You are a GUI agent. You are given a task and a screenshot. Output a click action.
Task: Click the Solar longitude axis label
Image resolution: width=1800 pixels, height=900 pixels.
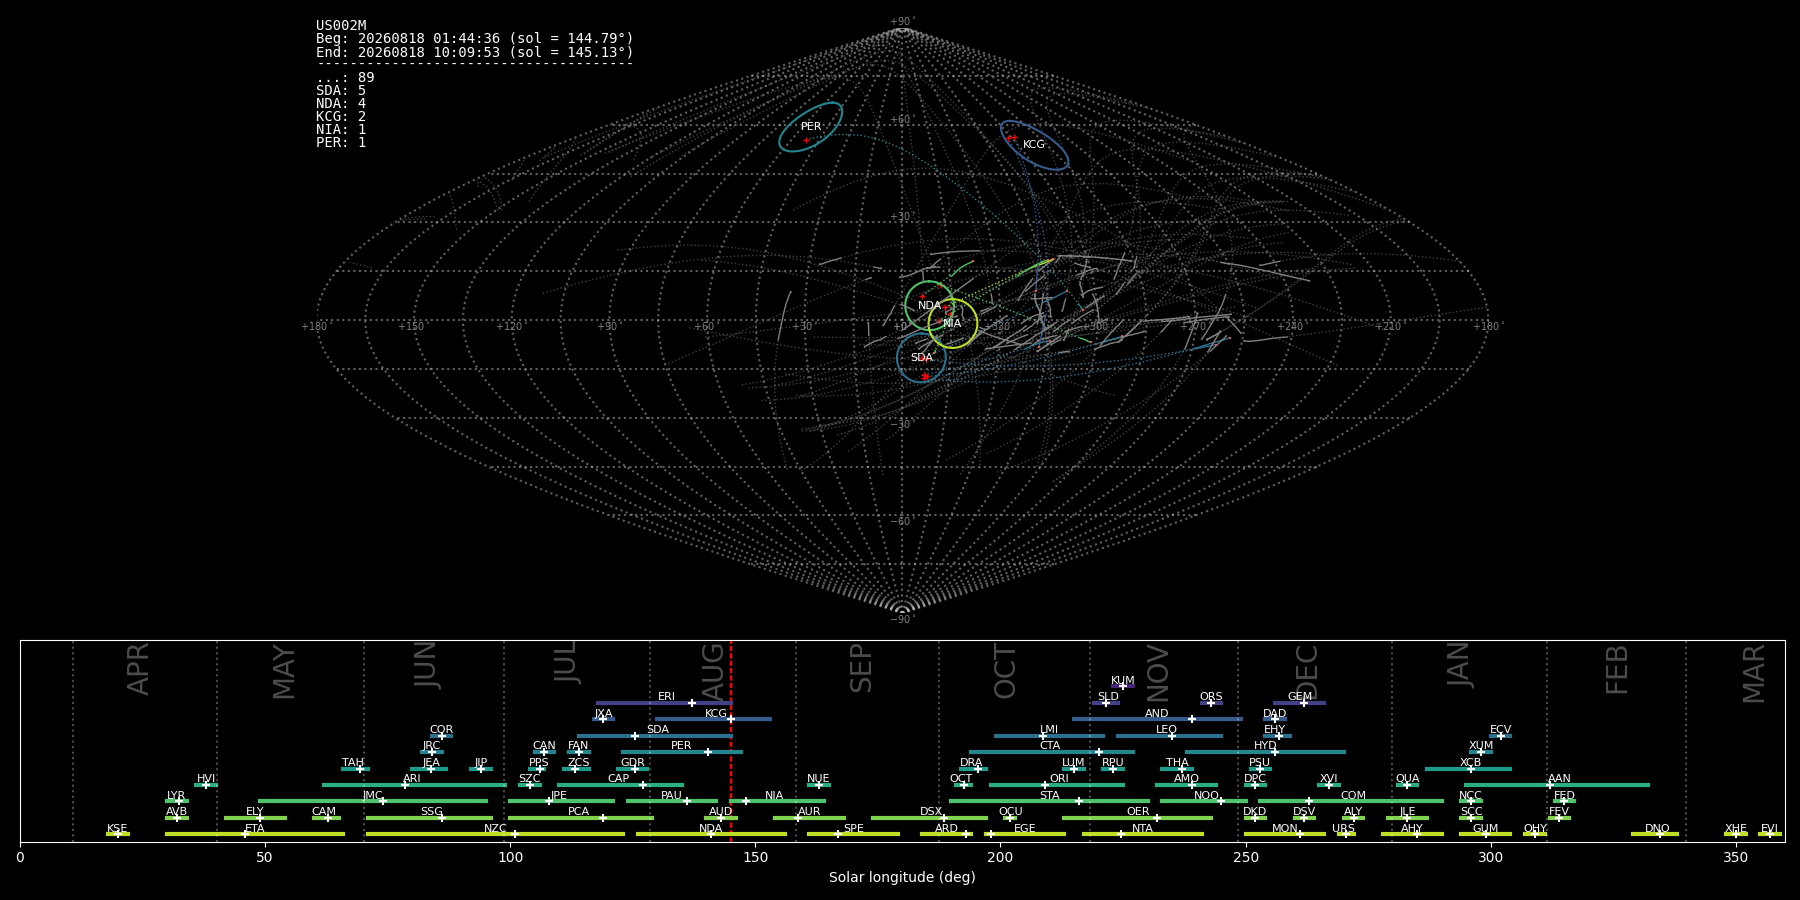(902, 877)
